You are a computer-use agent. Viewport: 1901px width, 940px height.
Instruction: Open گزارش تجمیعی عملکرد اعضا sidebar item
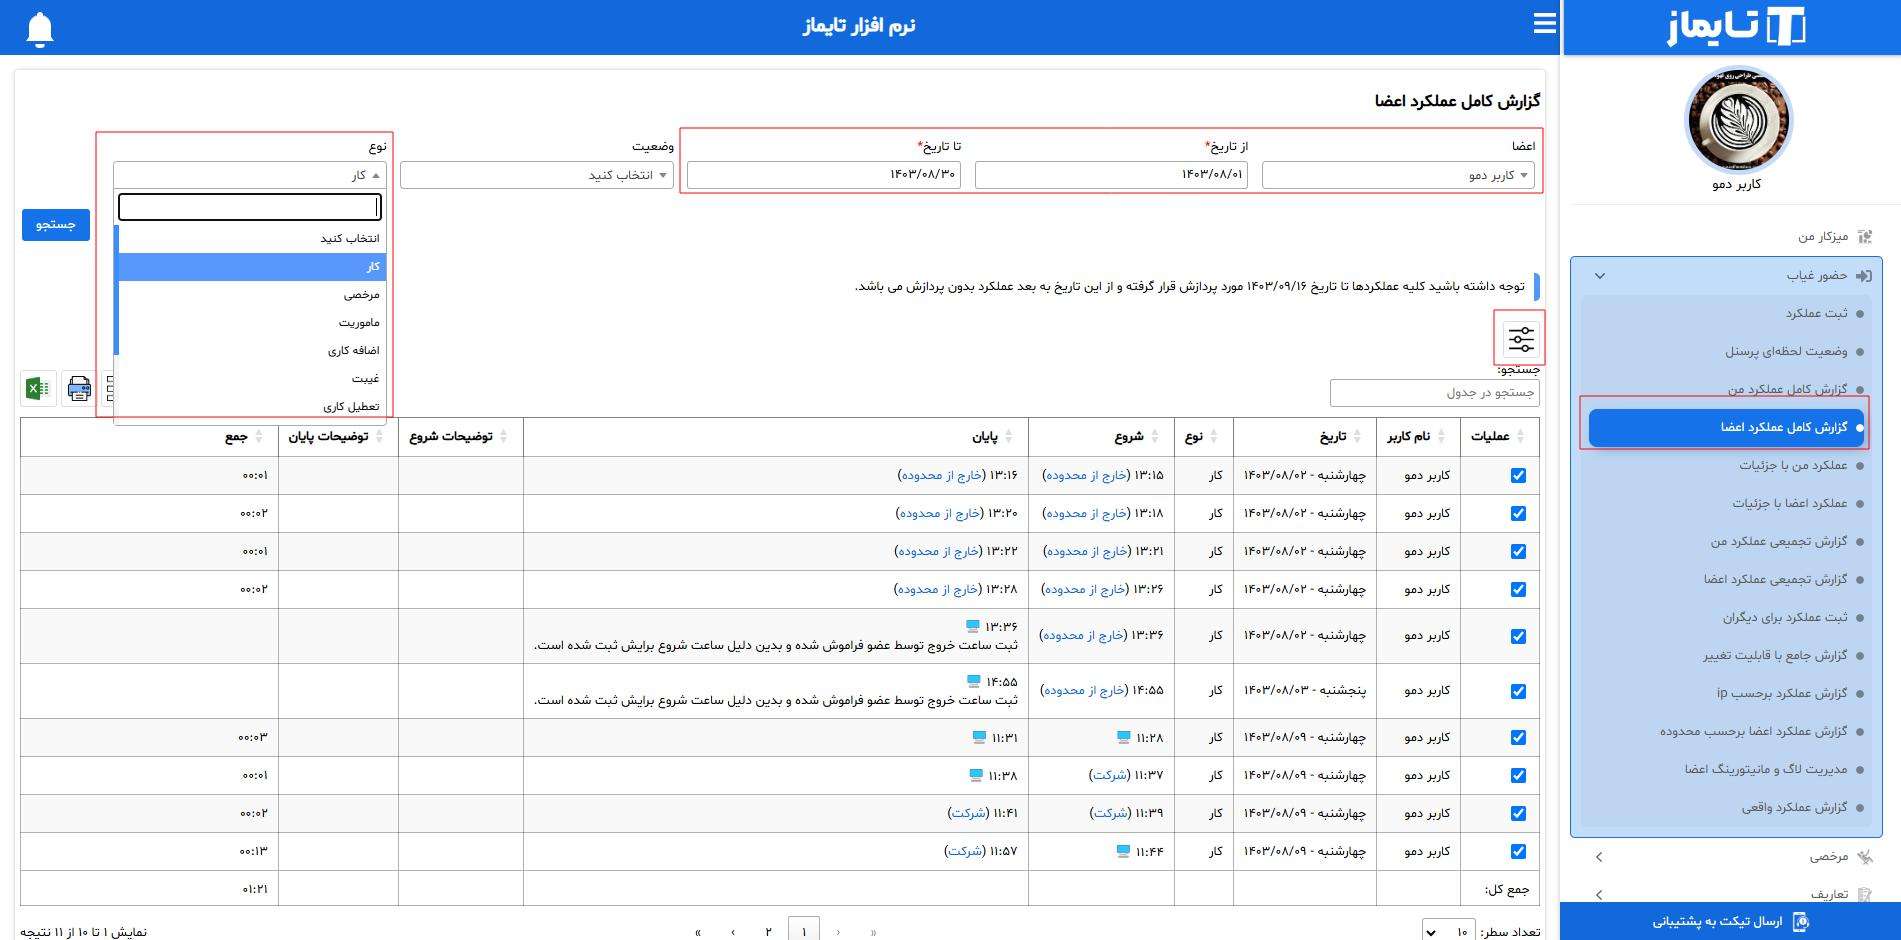point(1775,580)
